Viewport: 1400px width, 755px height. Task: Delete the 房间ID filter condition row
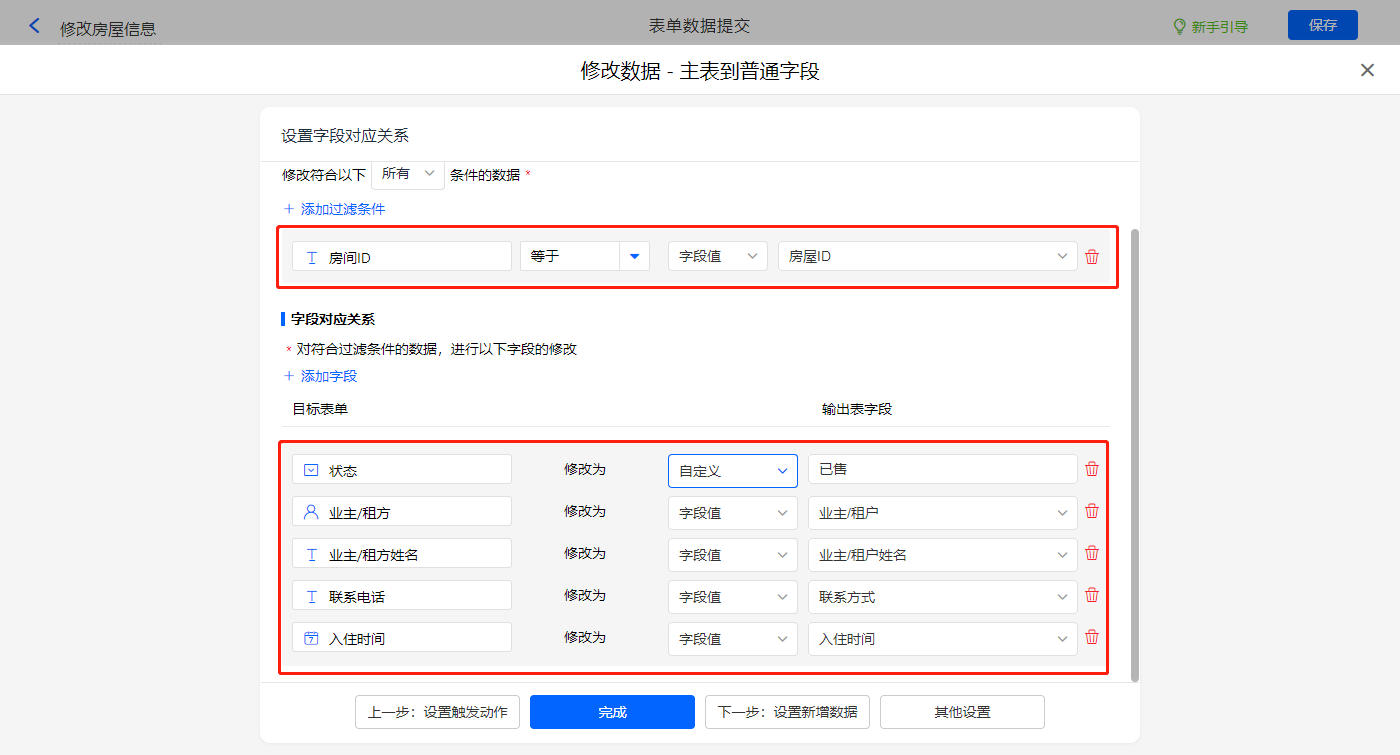[x=1092, y=257]
